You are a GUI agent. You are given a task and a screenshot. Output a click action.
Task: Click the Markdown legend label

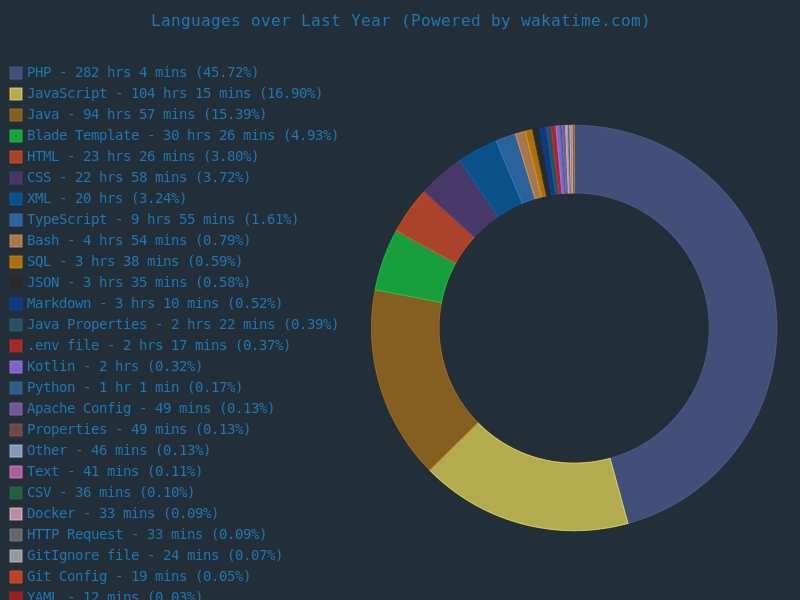coord(155,304)
